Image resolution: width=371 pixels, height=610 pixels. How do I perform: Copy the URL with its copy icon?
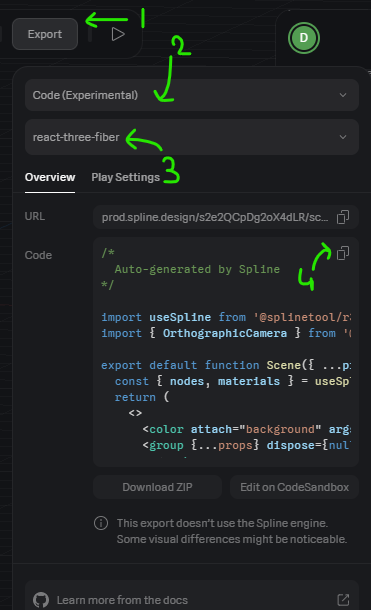point(343,217)
